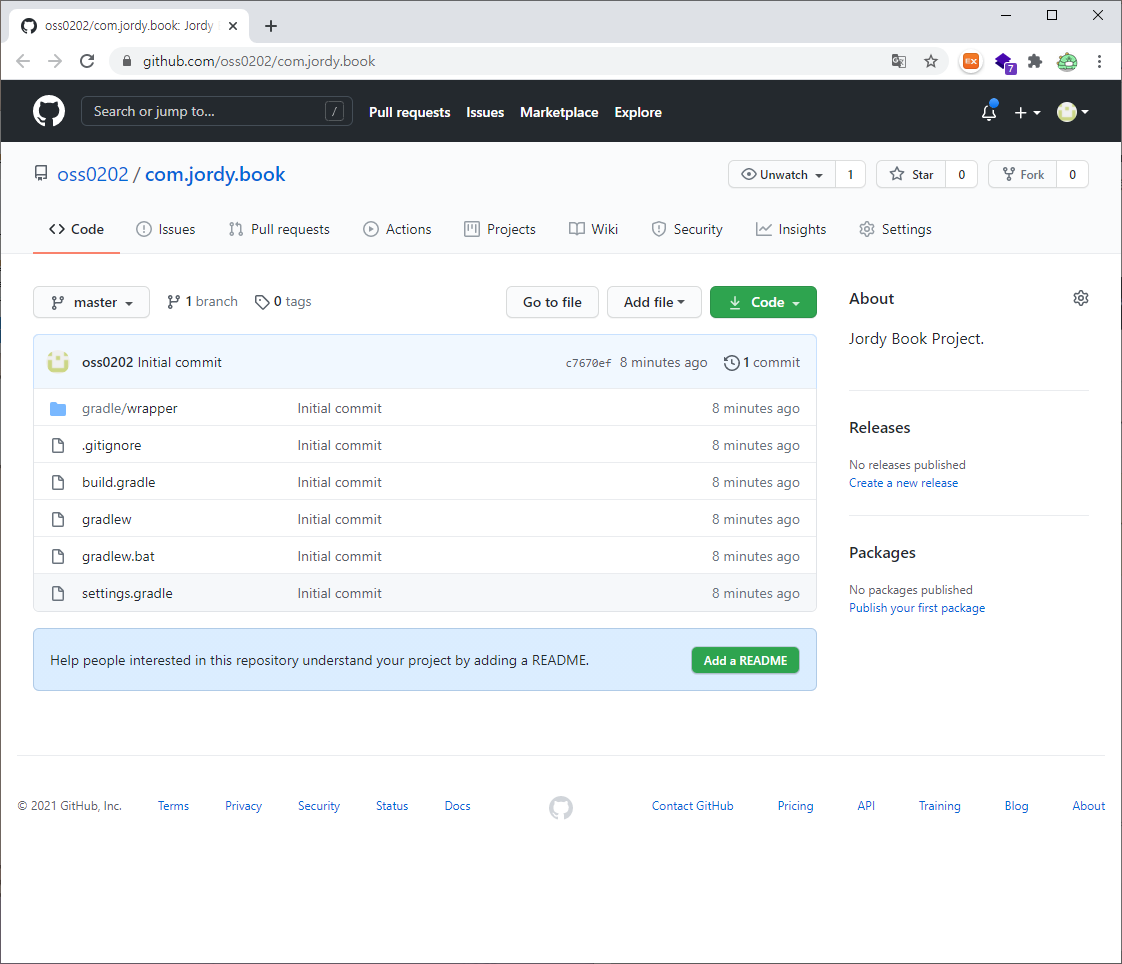Image resolution: width=1122 pixels, height=964 pixels.
Task: Open build.gradle file
Action: pos(119,482)
